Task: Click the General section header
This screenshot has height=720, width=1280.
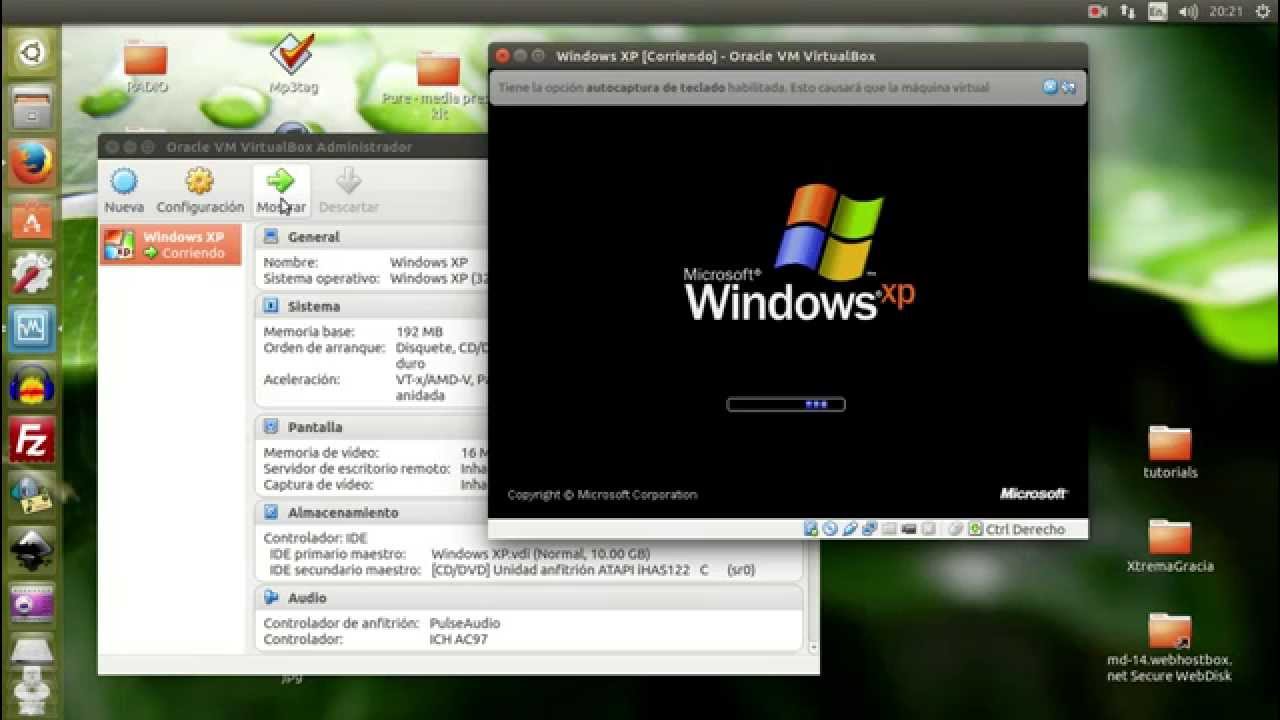Action: coord(314,237)
